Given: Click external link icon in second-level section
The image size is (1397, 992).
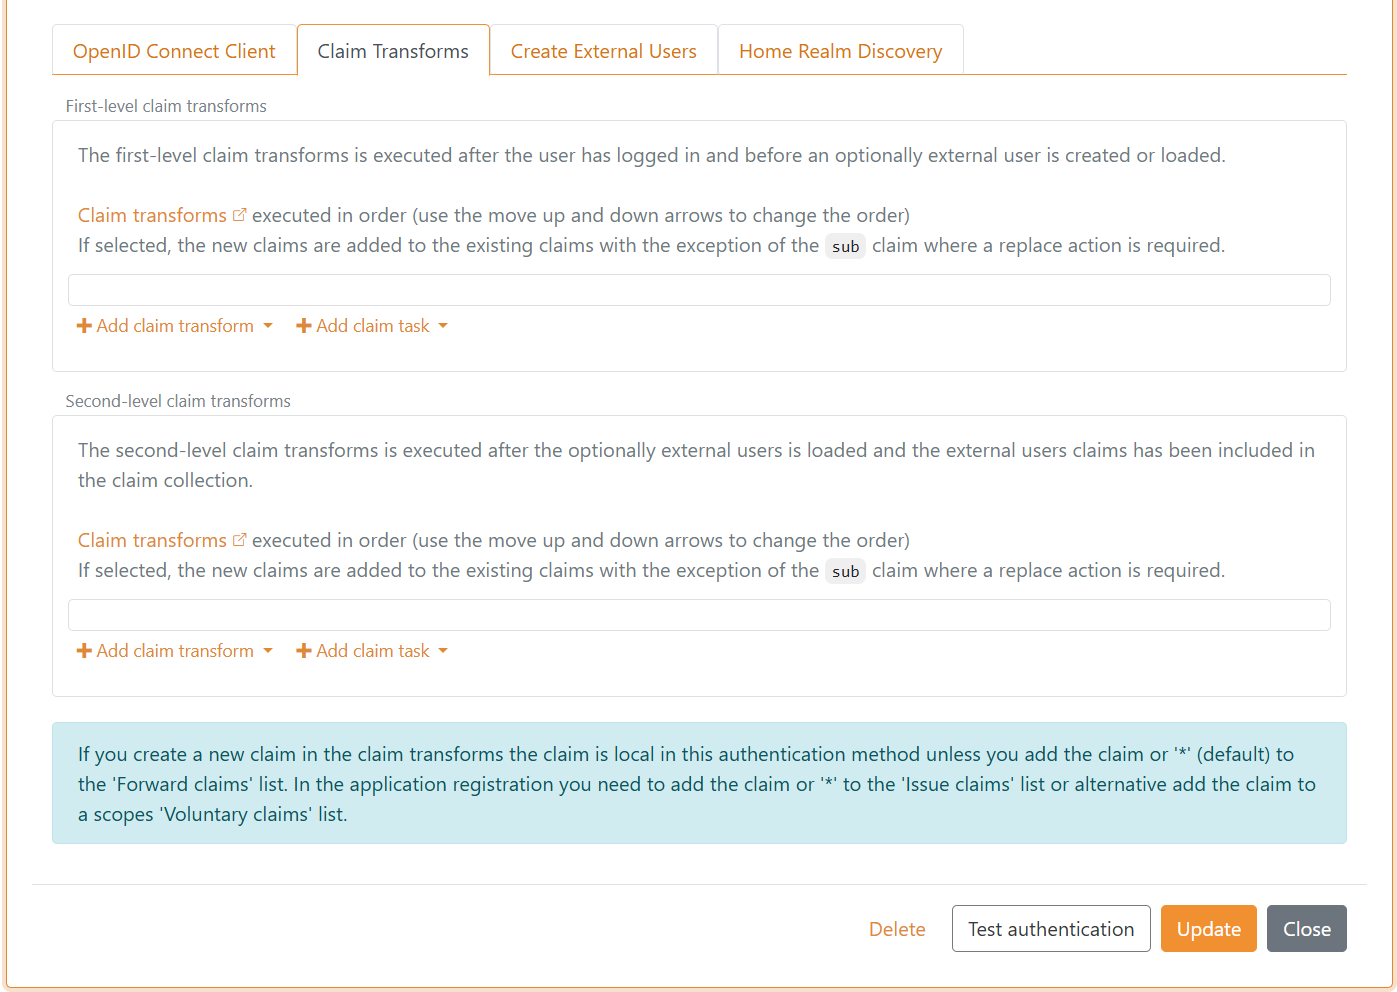Looking at the screenshot, I should tap(239, 540).
